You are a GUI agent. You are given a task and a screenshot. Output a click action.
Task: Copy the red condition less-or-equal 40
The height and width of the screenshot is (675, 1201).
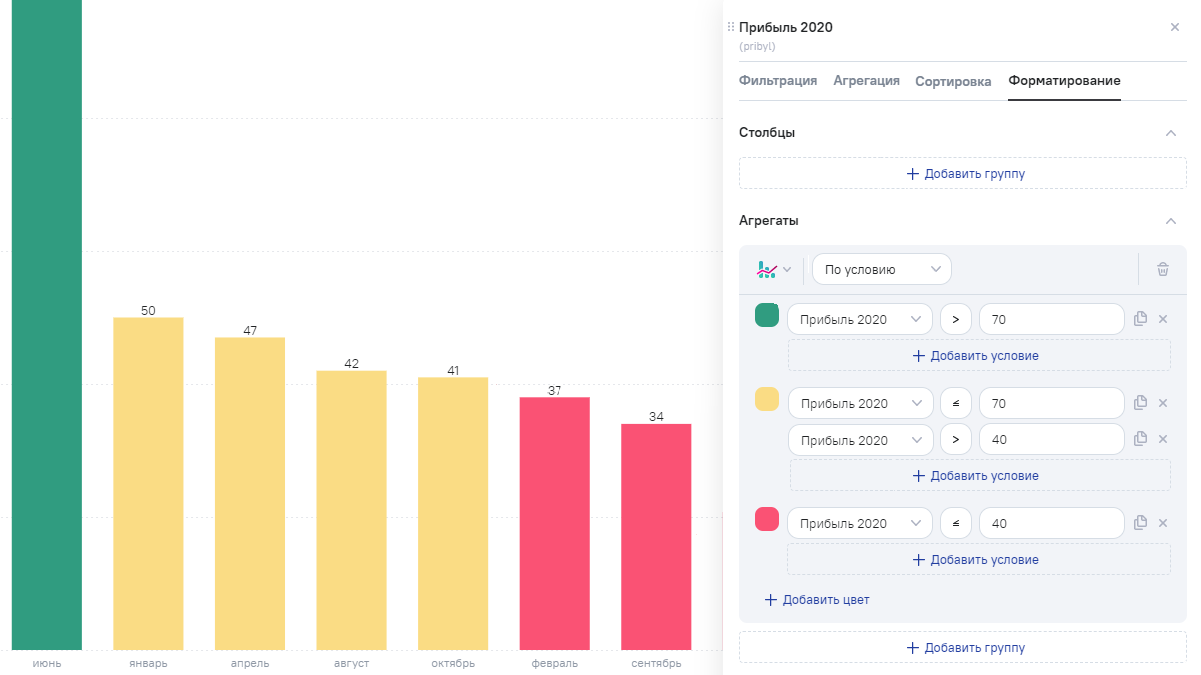coord(1141,523)
